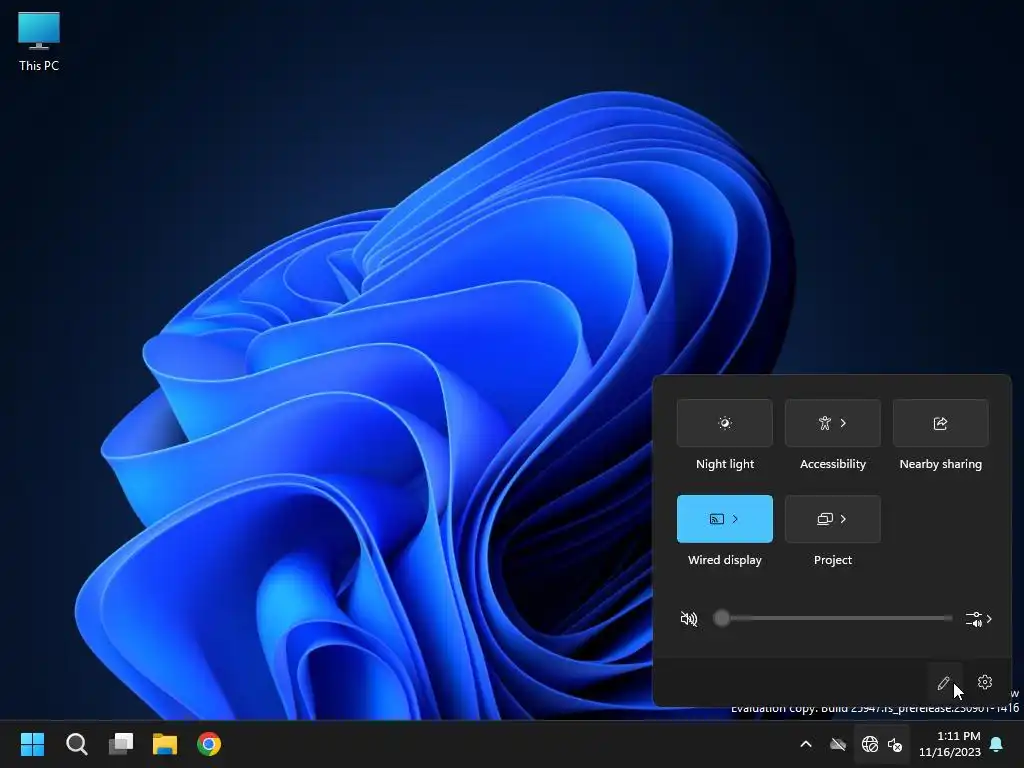Edit quick settings with pencil icon
The height and width of the screenshot is (768, 1024).
[944, 682]
